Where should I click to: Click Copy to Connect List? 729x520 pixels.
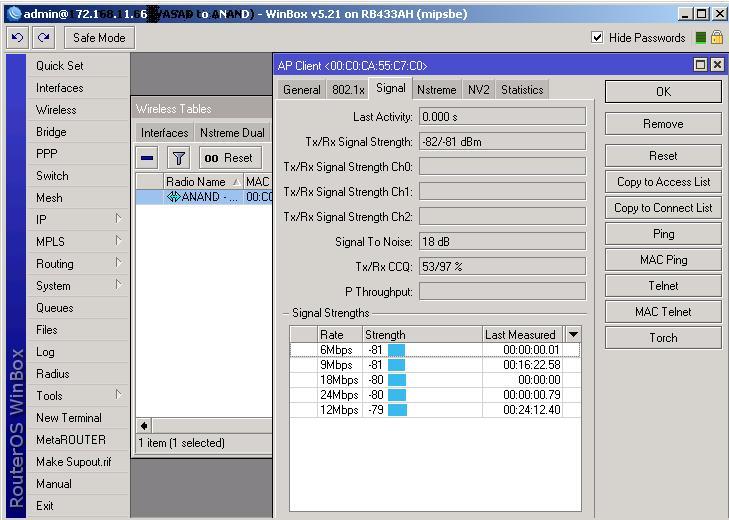coord(663,208)
